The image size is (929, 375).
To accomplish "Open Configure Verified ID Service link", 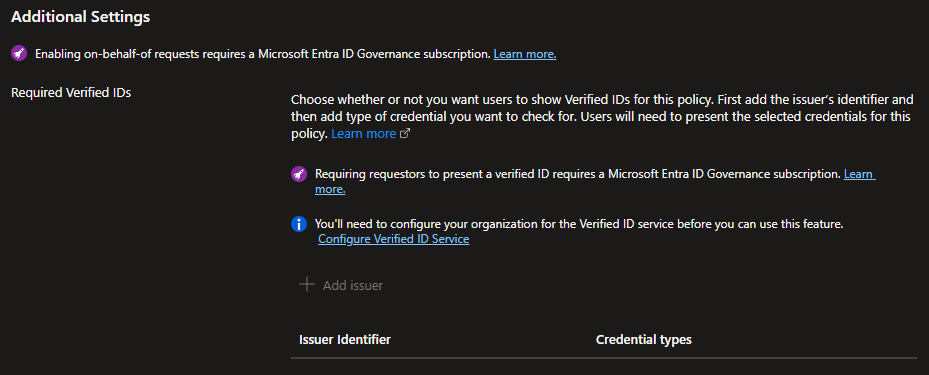I will [x=393, y=239].
